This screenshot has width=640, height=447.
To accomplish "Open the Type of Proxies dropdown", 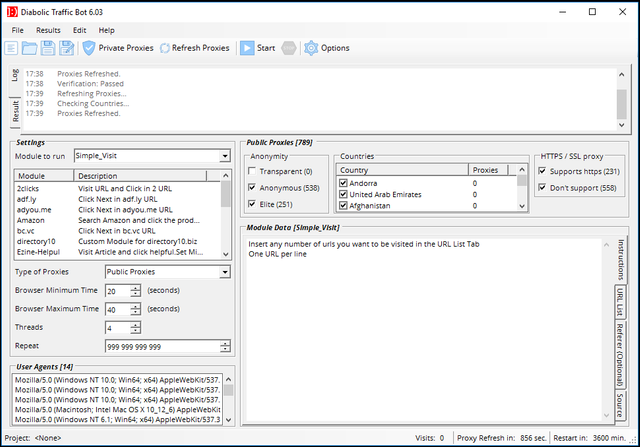I will click(225, 272).
